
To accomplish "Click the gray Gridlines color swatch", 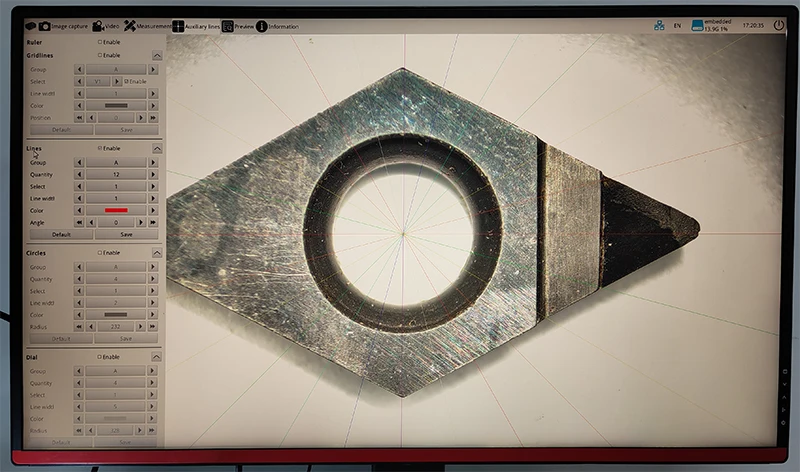I will click(116, 106).
